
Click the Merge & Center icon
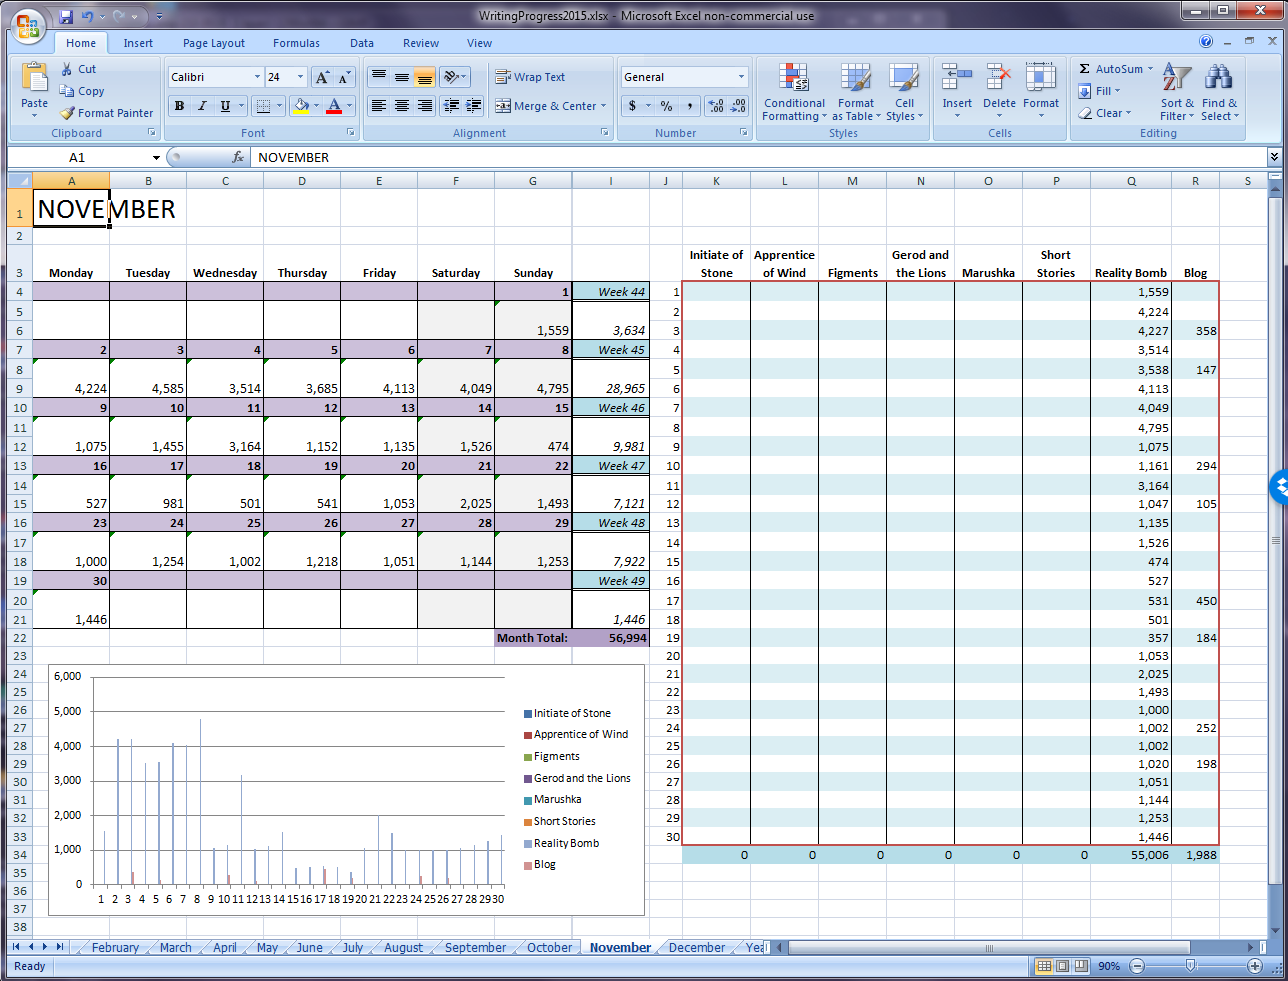pos(503,106)
